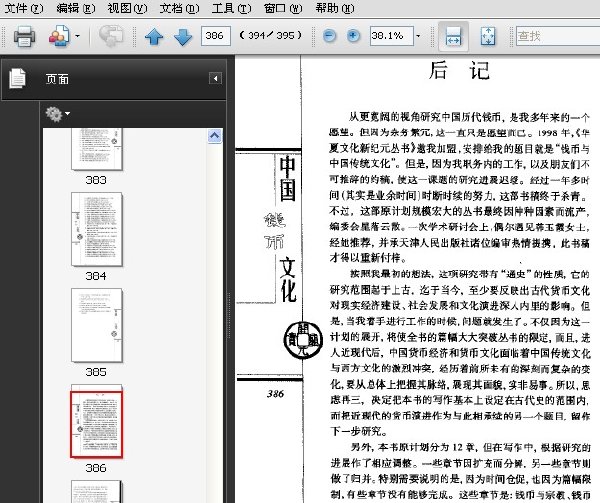Click the Pages panel document icon

point(17,78)
